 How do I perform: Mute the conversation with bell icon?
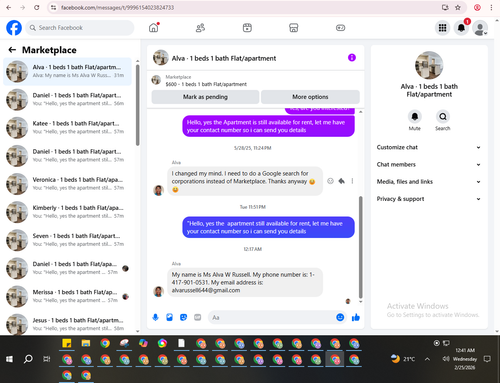415,117
